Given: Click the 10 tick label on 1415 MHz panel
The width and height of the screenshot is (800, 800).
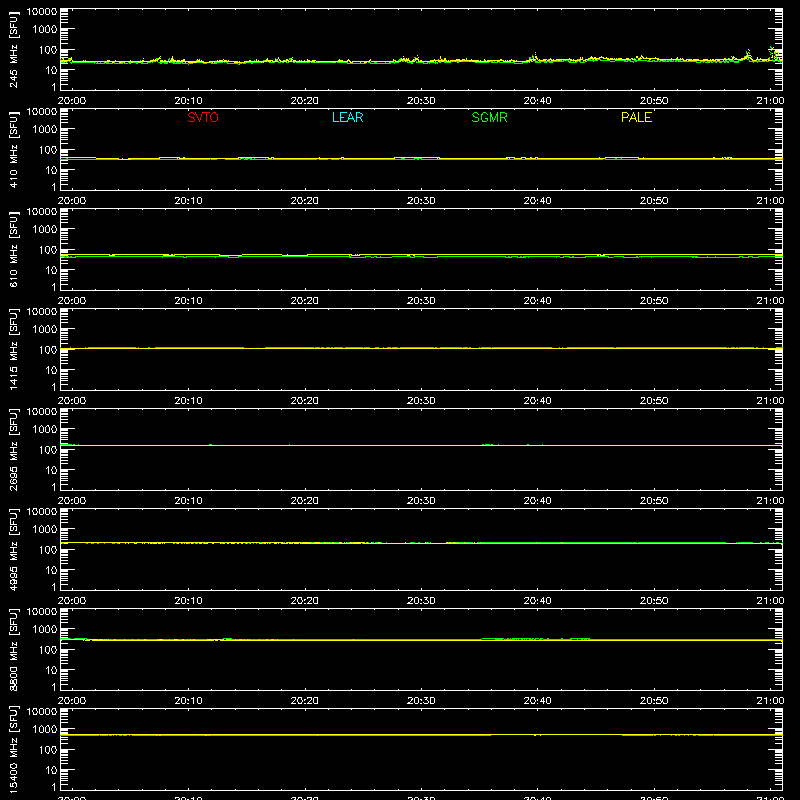Looking at the screenshot, I should pos(51,370).
